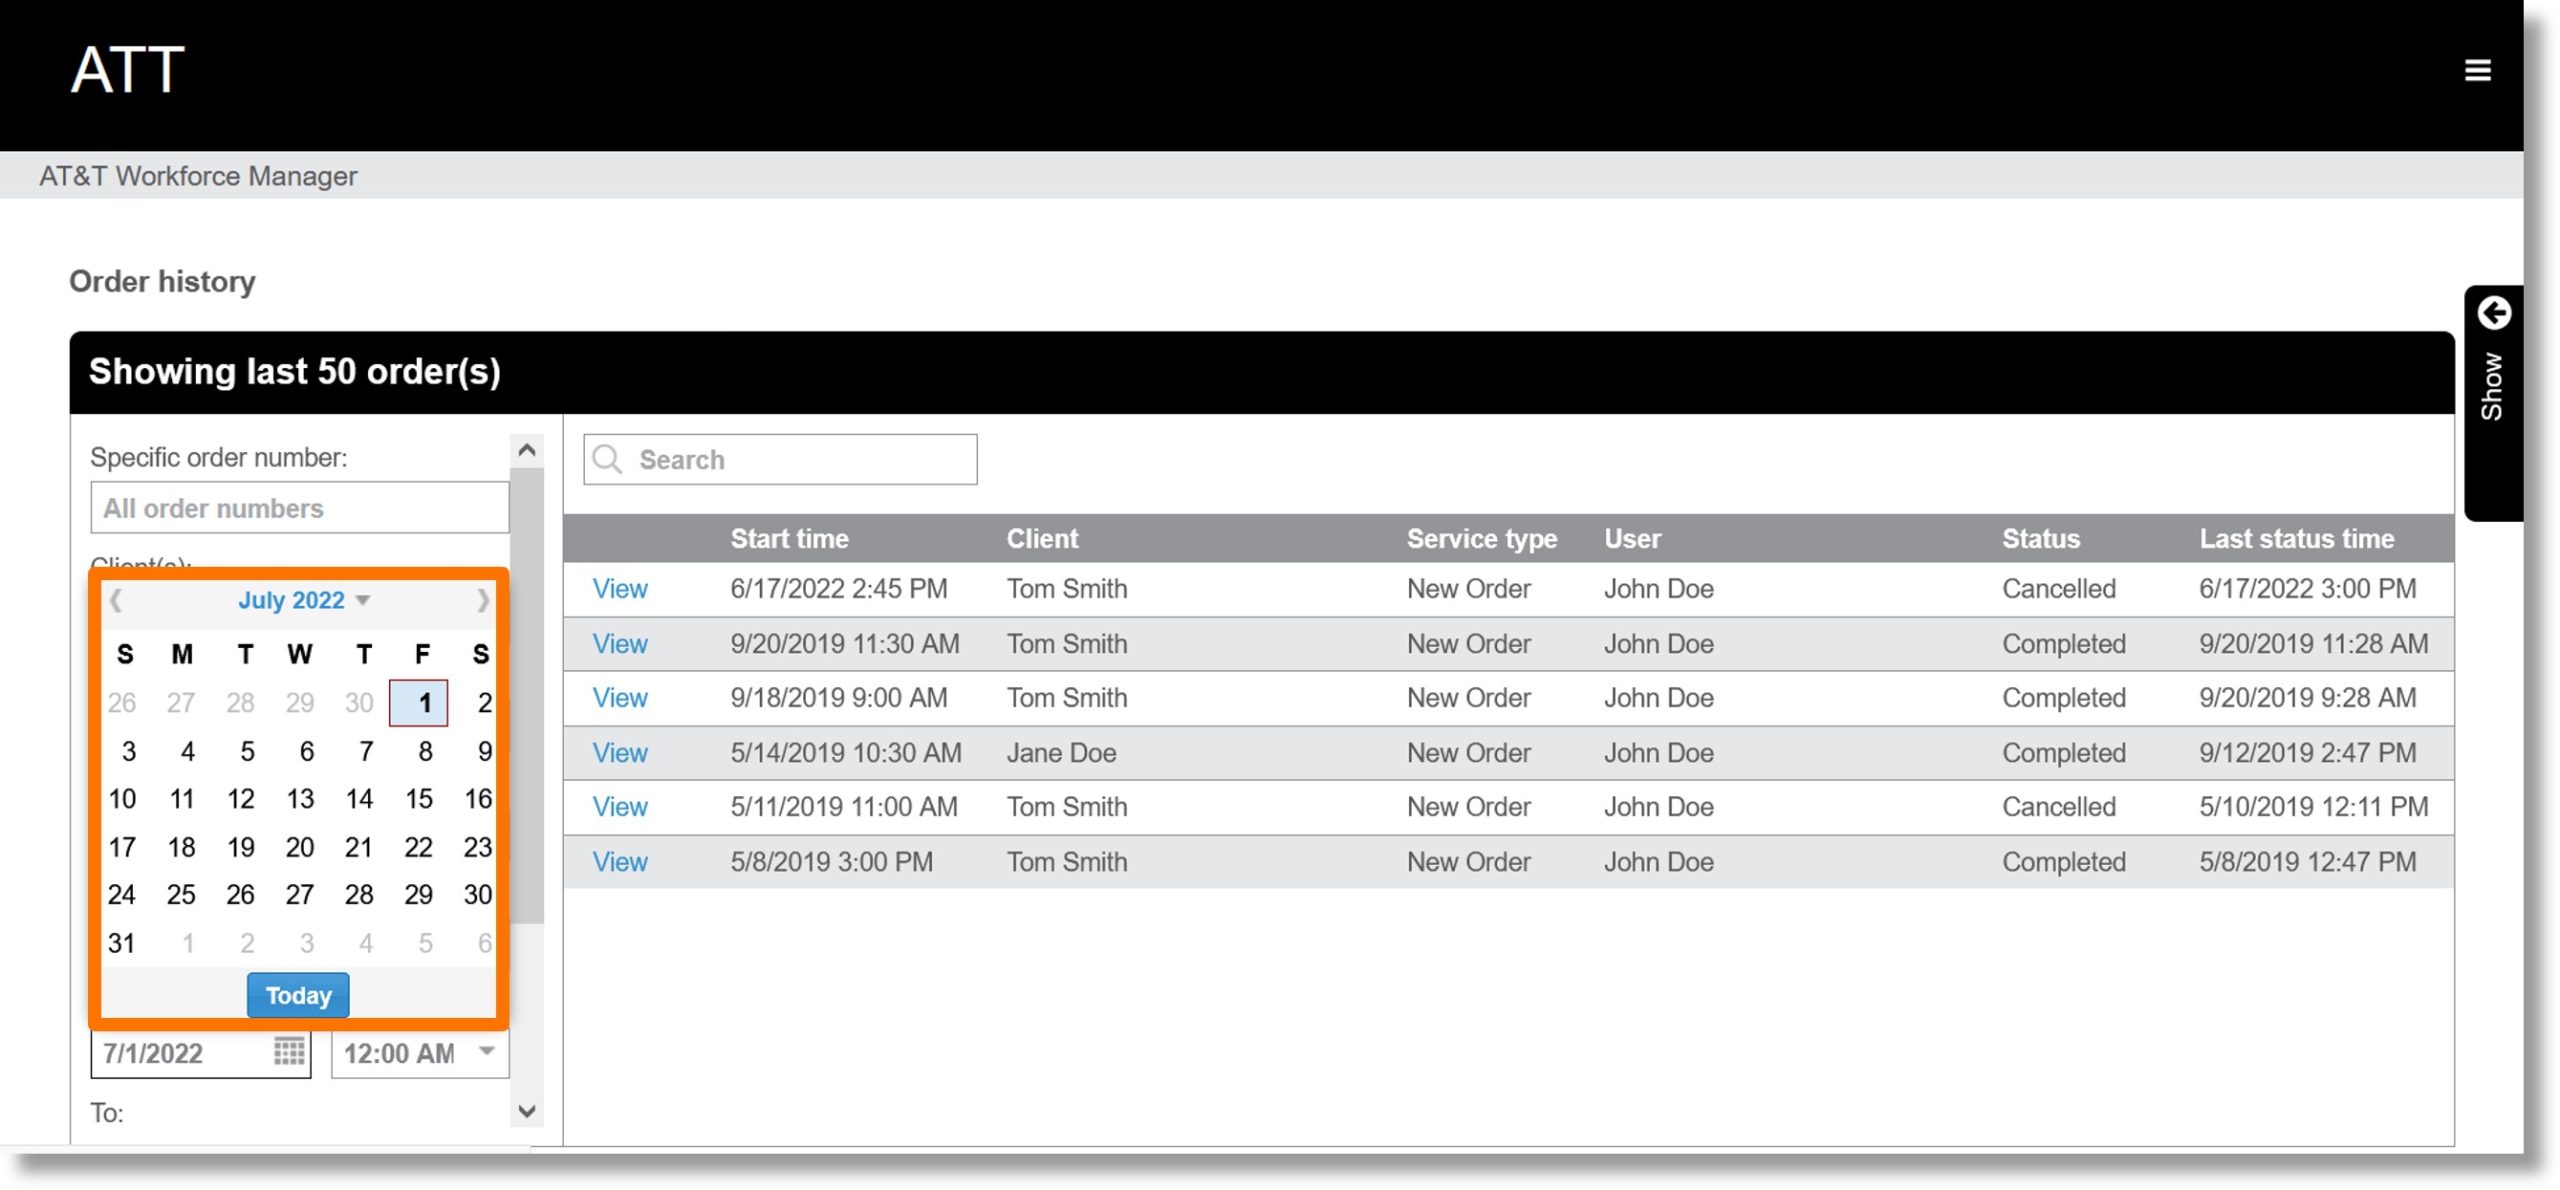
Task: Select July 20 in the calendar
Action: point(300,848)
